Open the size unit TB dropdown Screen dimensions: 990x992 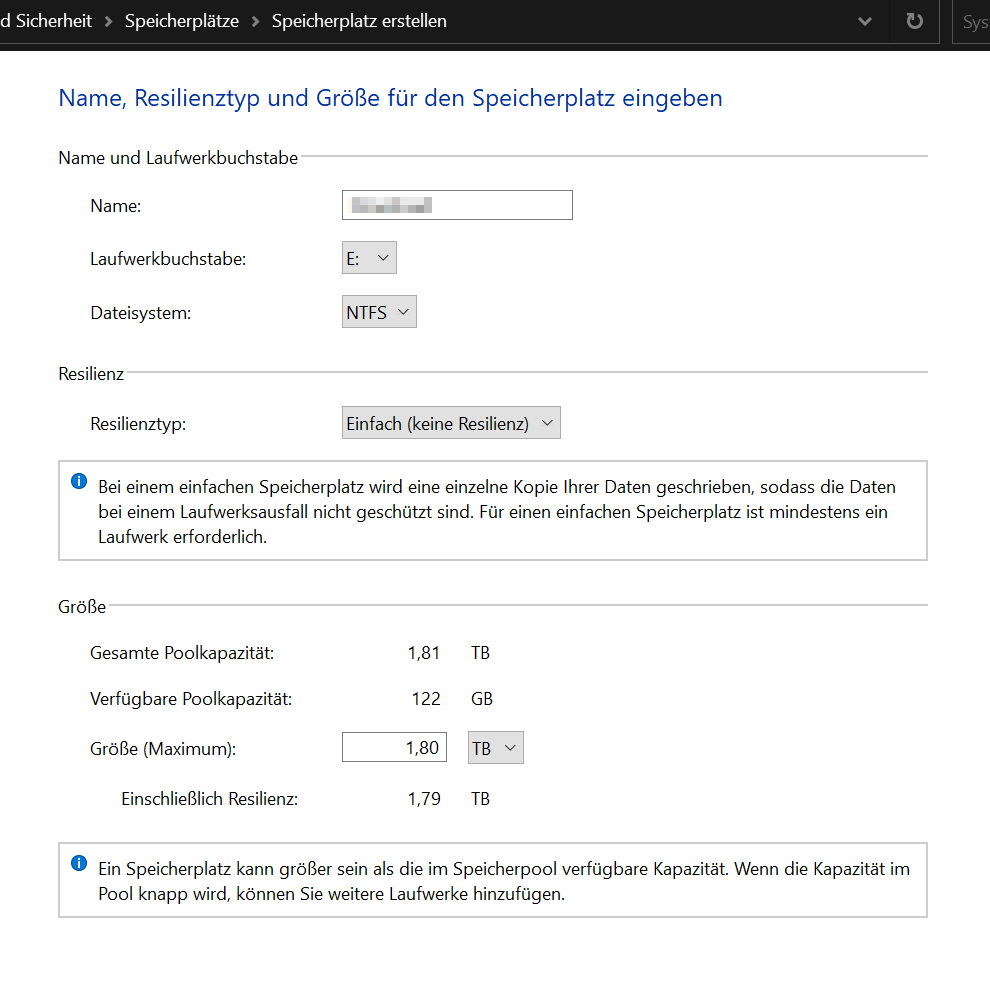(496, 748)
